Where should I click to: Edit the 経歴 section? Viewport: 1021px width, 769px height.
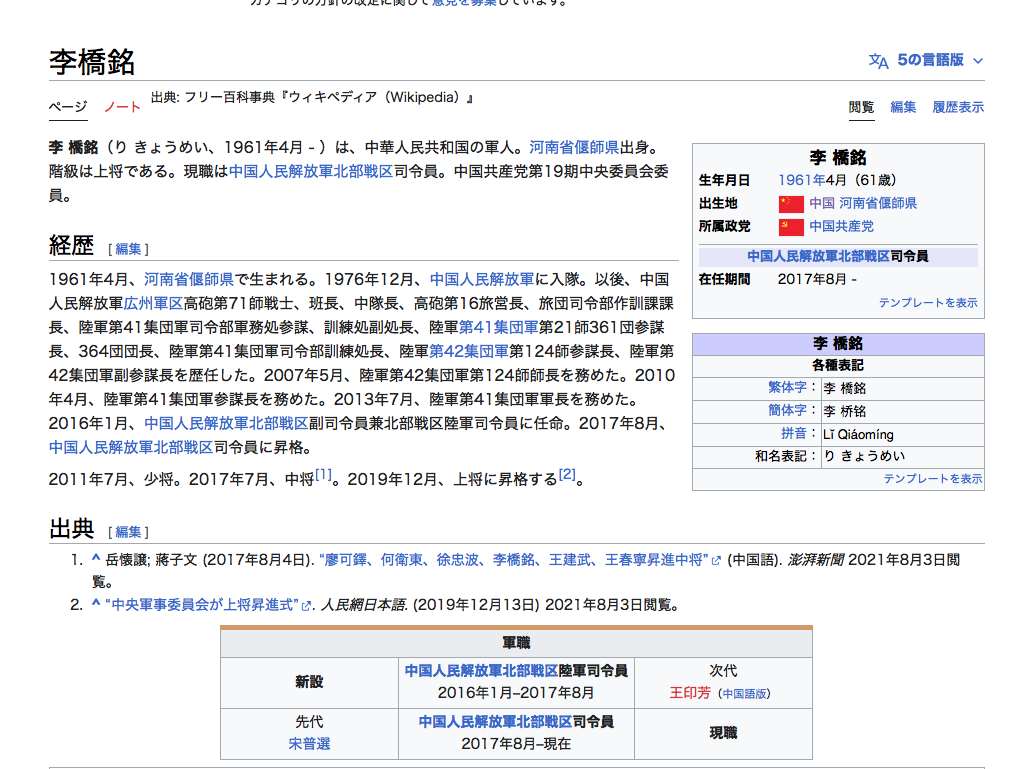tap(128, 249)
